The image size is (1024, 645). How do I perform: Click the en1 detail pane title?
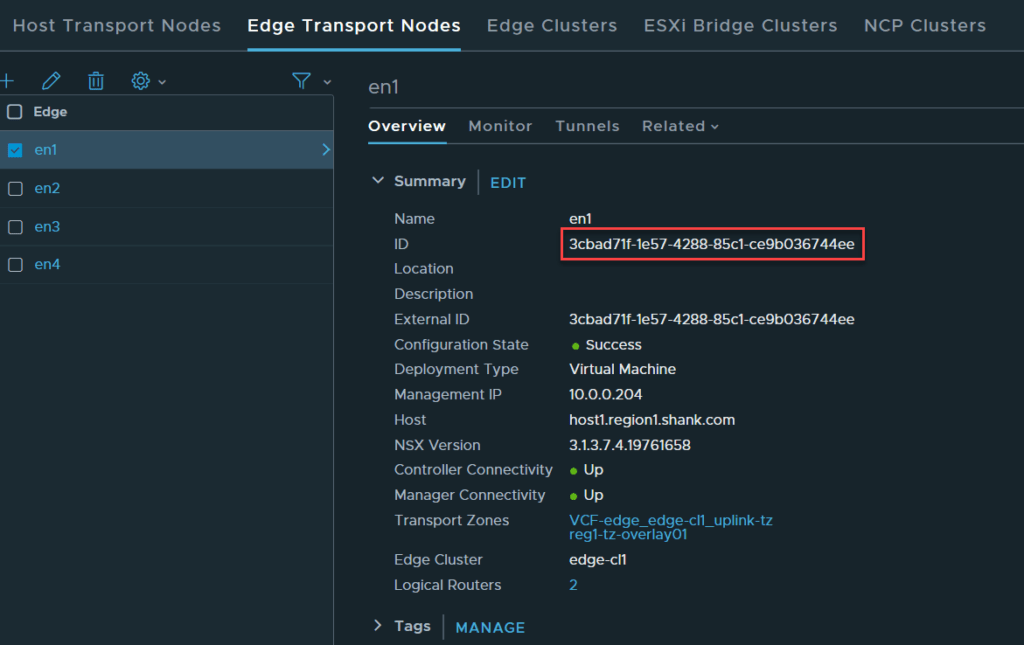coord(383,87)
